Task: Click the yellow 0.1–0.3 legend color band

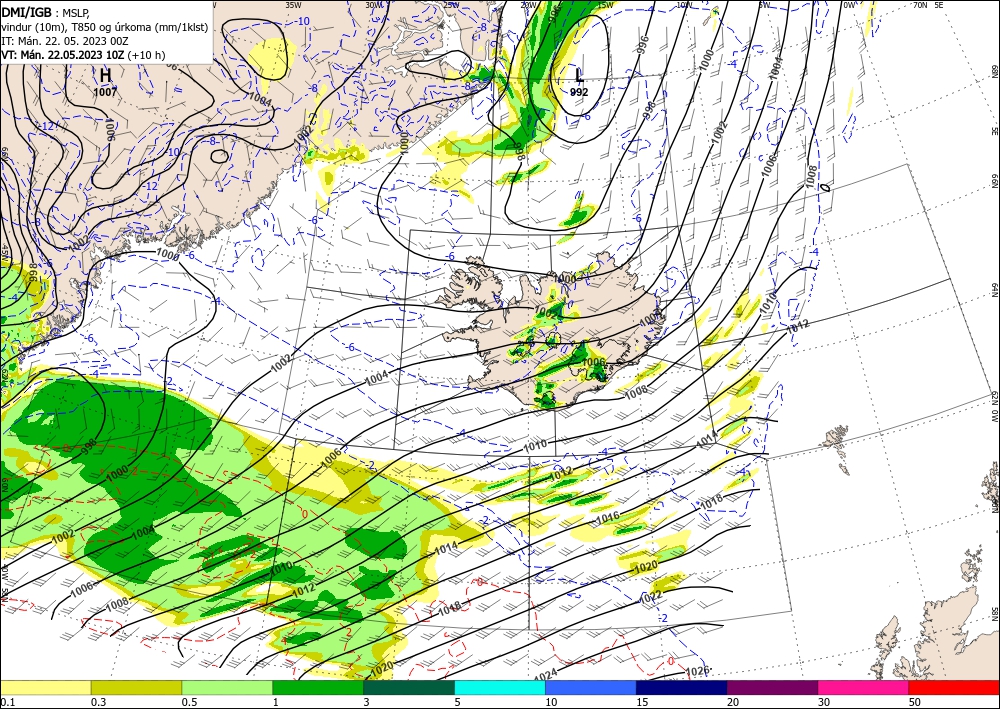Action: [x=45, y=687]
